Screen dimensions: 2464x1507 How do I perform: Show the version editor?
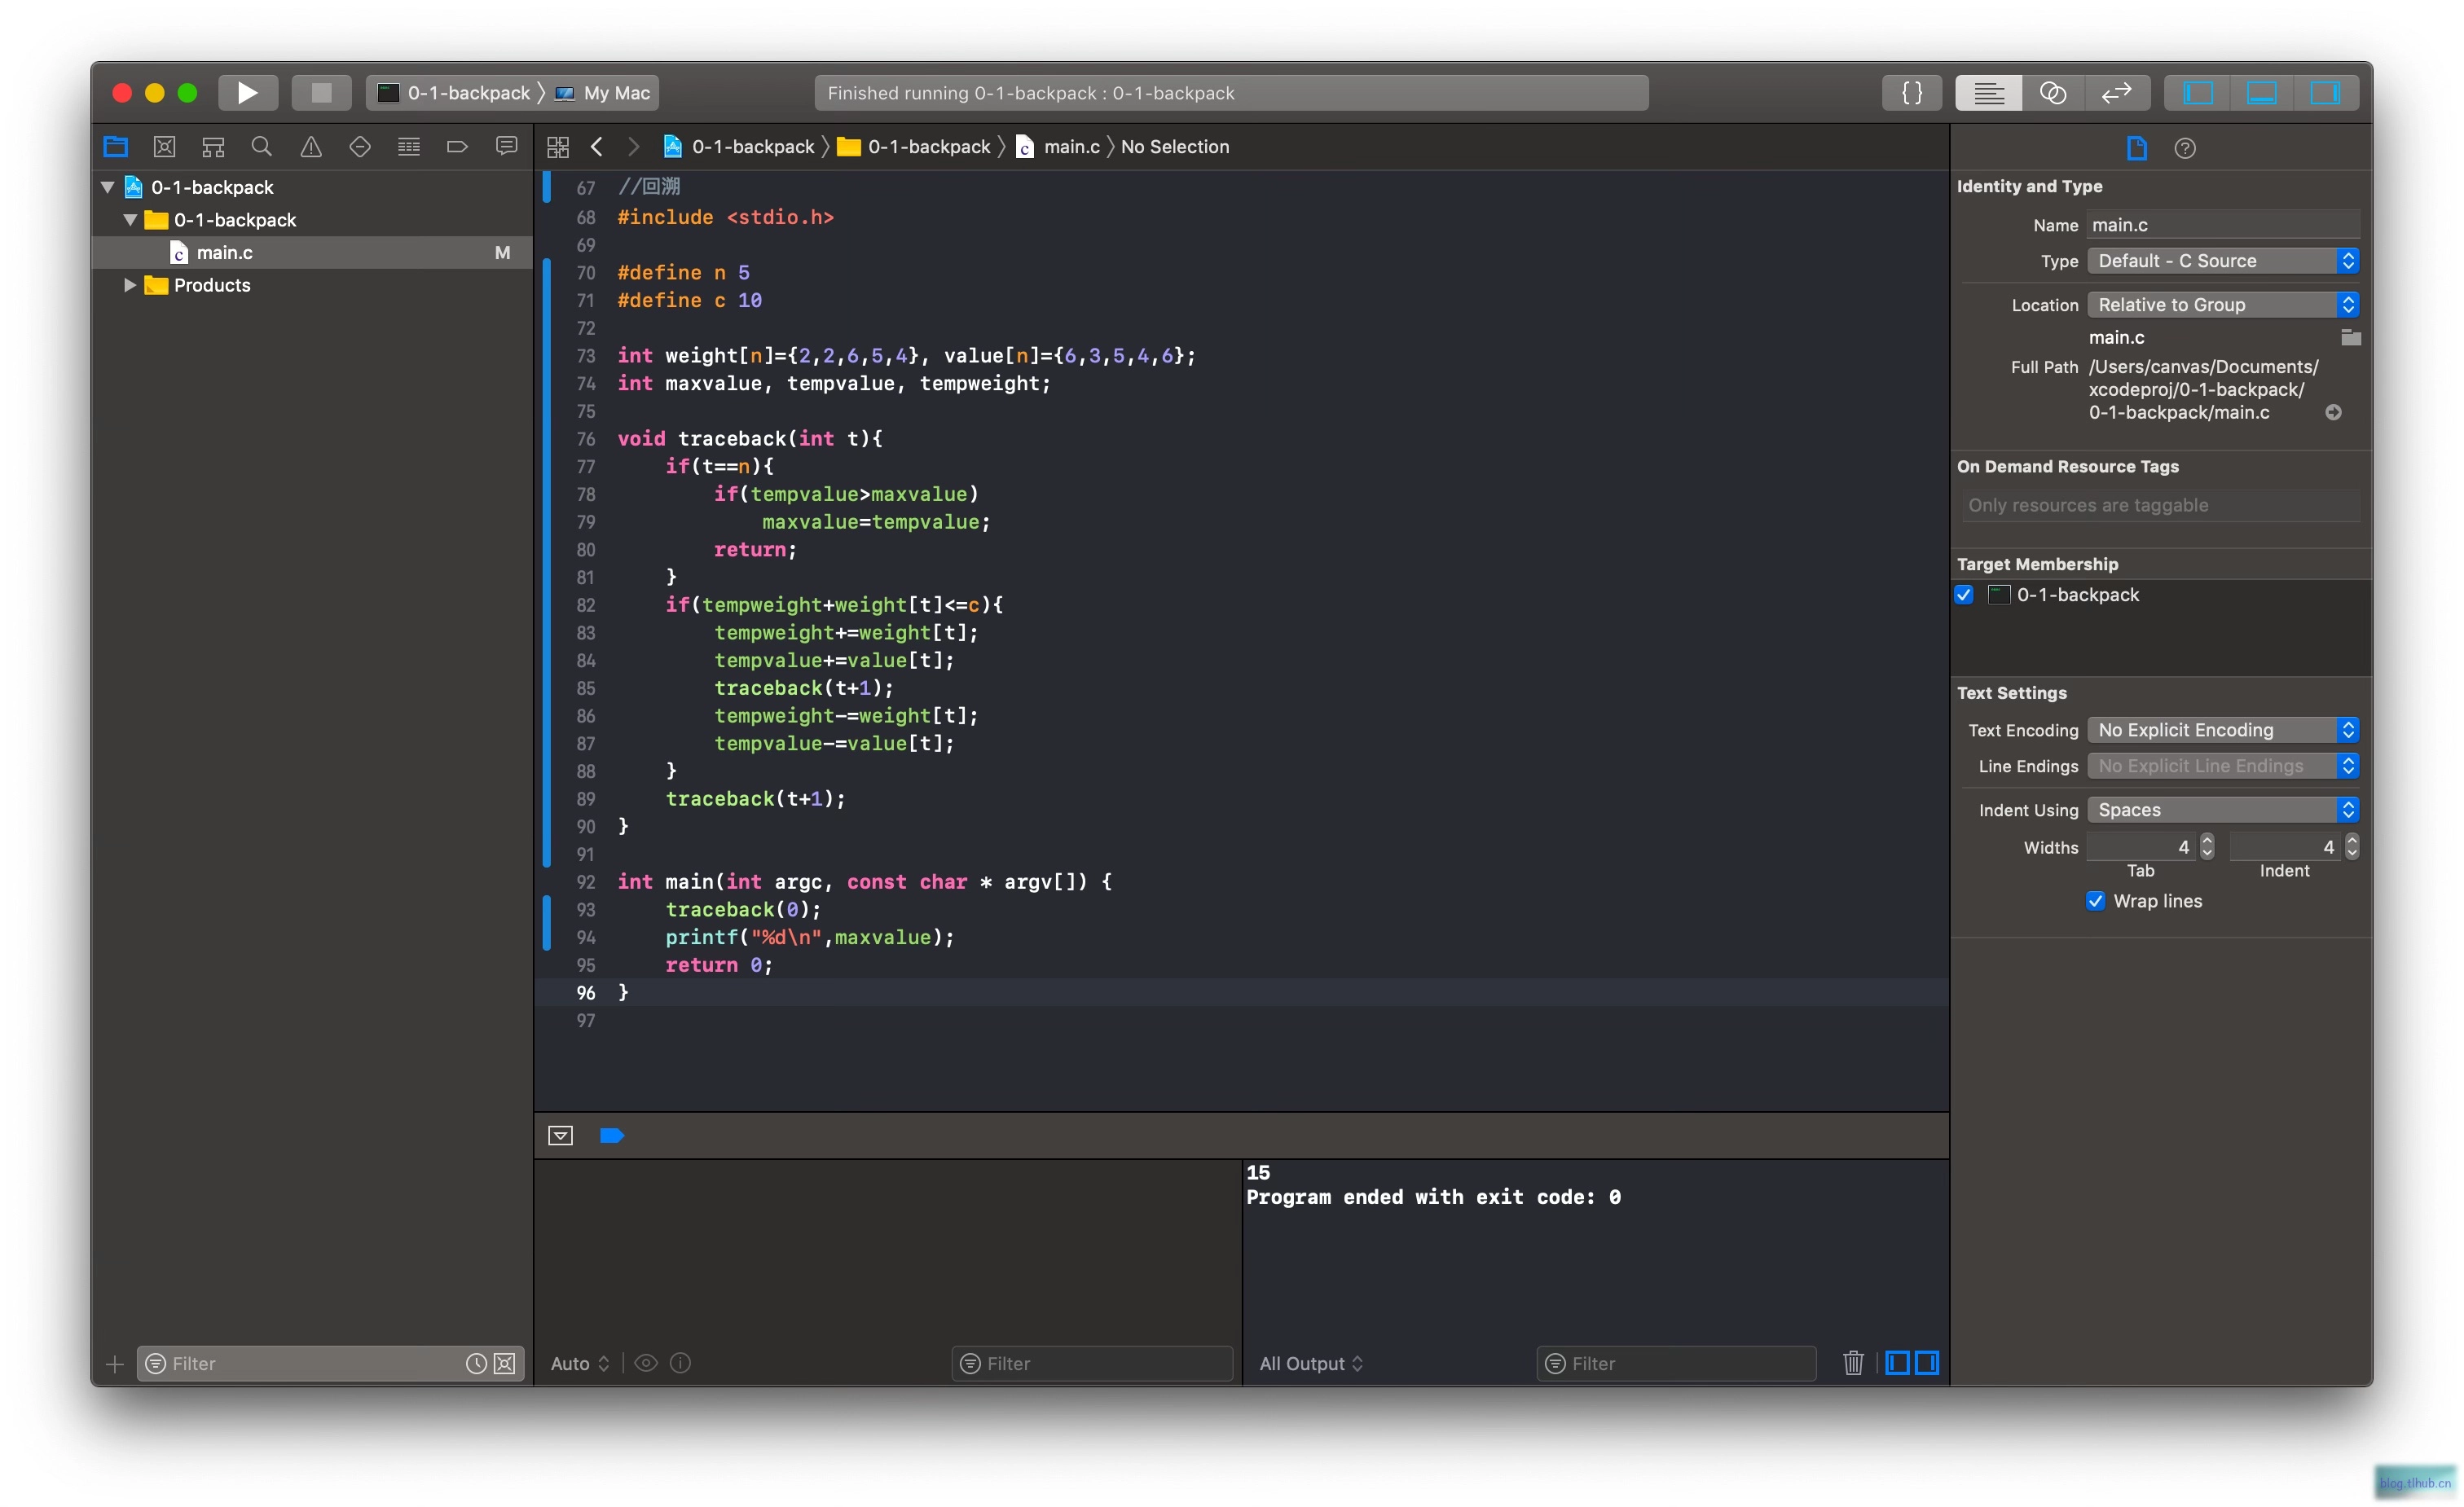coord(2116,93)
